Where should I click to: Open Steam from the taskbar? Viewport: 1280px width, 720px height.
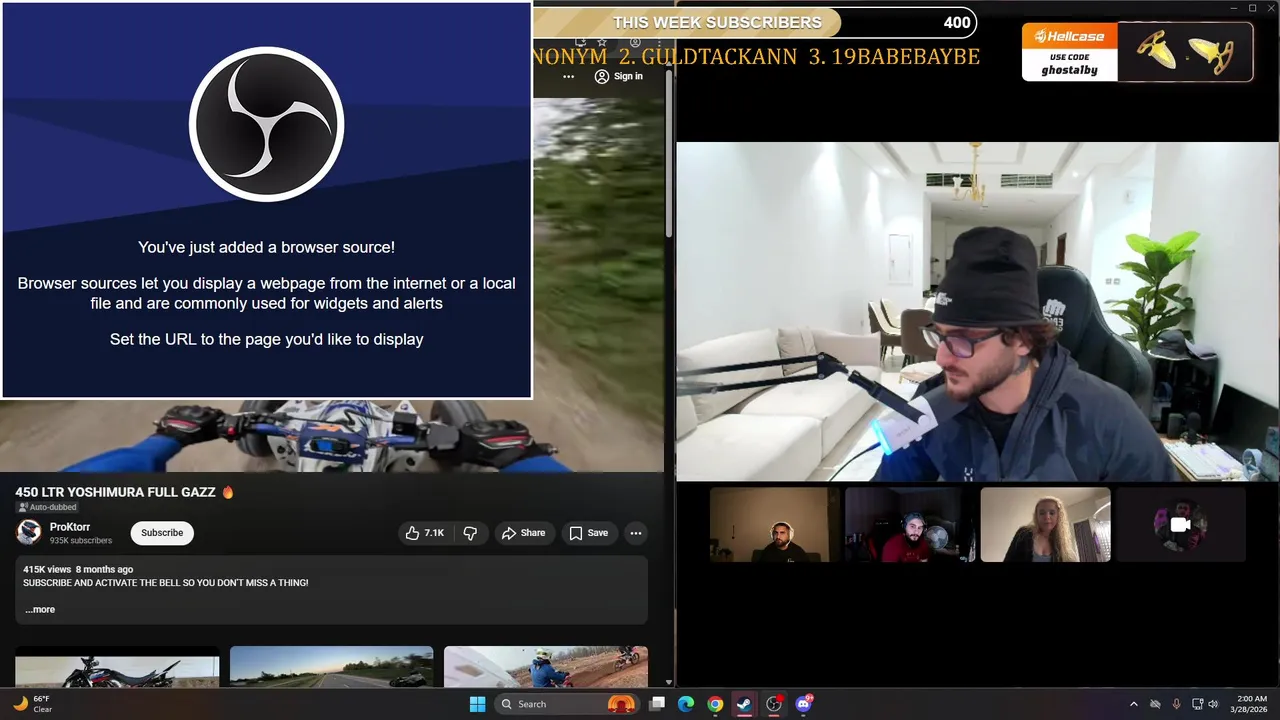click(744, 704)
